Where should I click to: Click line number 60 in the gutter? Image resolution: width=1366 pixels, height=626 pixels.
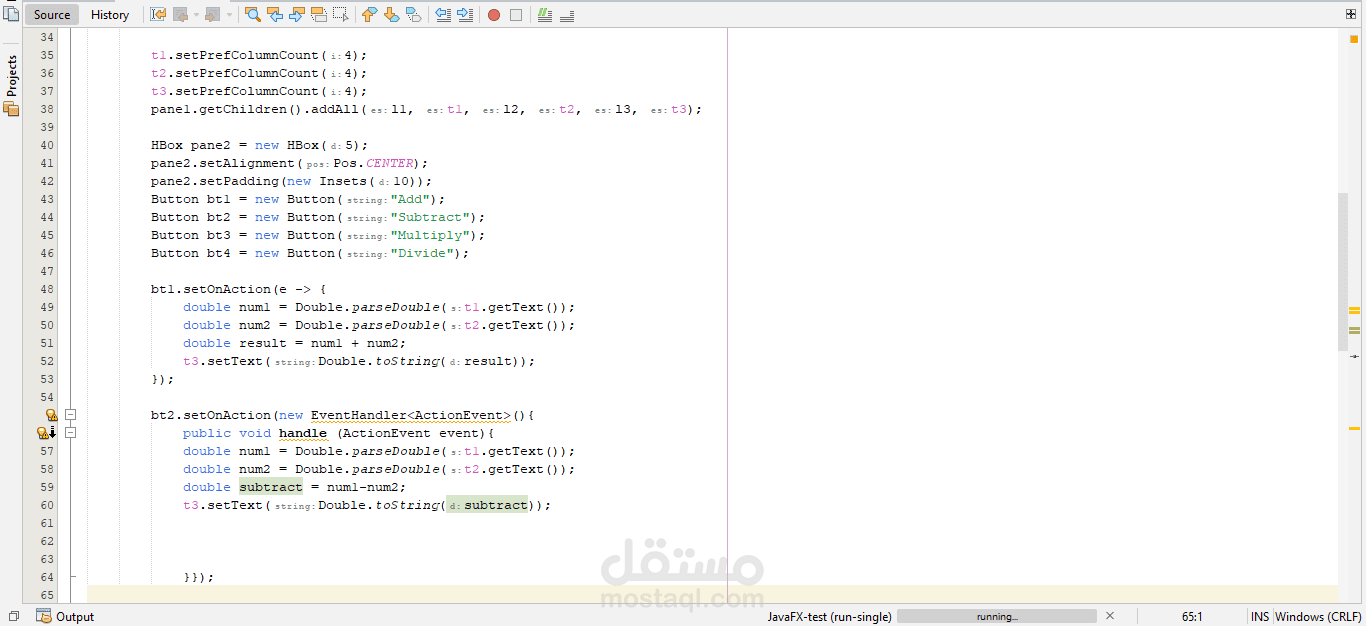47,505
